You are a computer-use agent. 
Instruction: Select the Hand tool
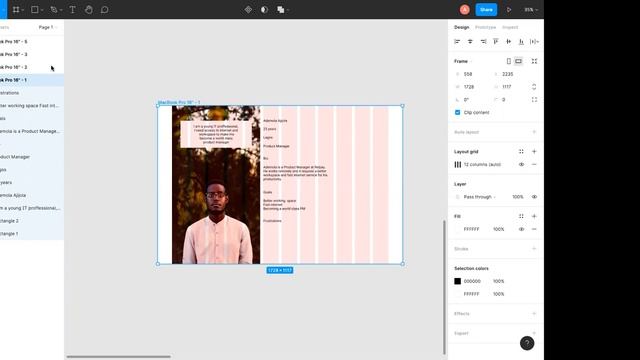(89, 9)
